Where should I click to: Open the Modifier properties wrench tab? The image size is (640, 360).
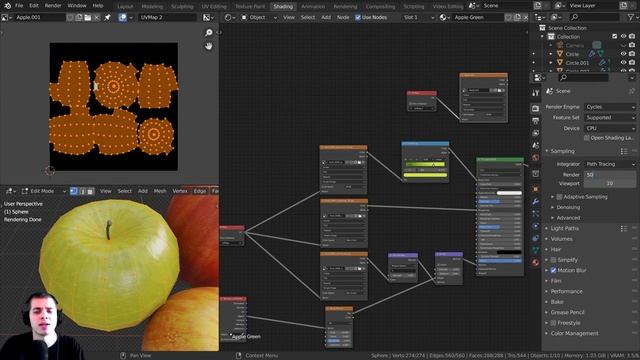pos(536,201)
